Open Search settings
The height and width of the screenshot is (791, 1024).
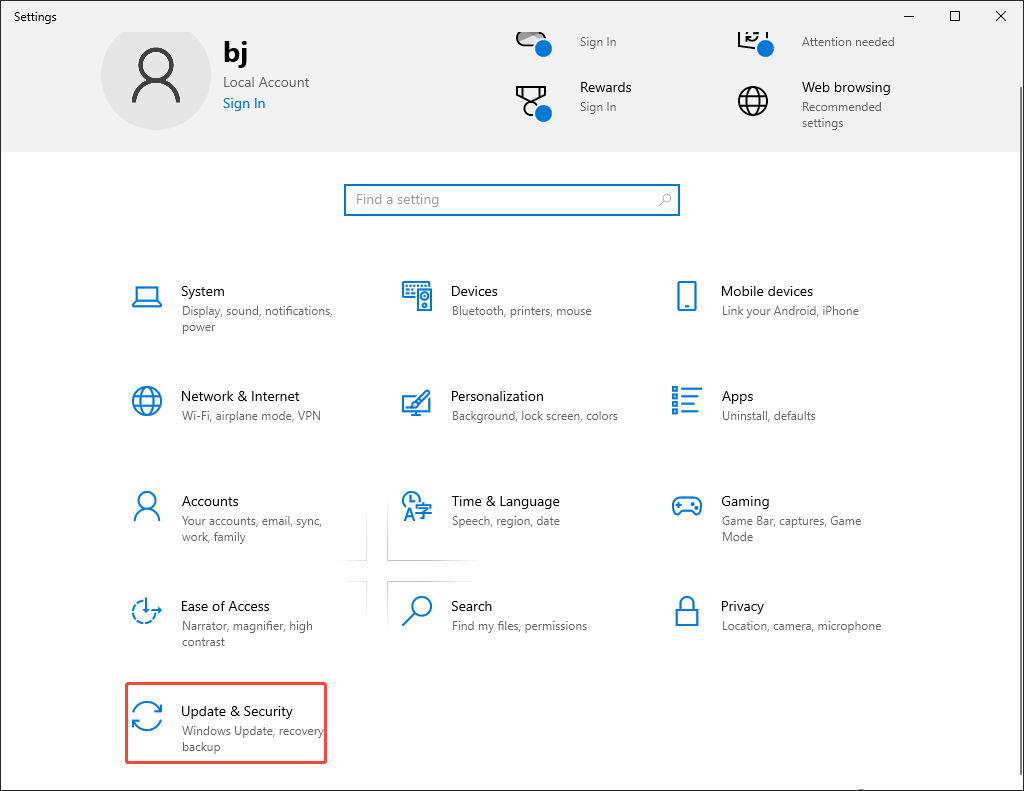coord(490,615)
